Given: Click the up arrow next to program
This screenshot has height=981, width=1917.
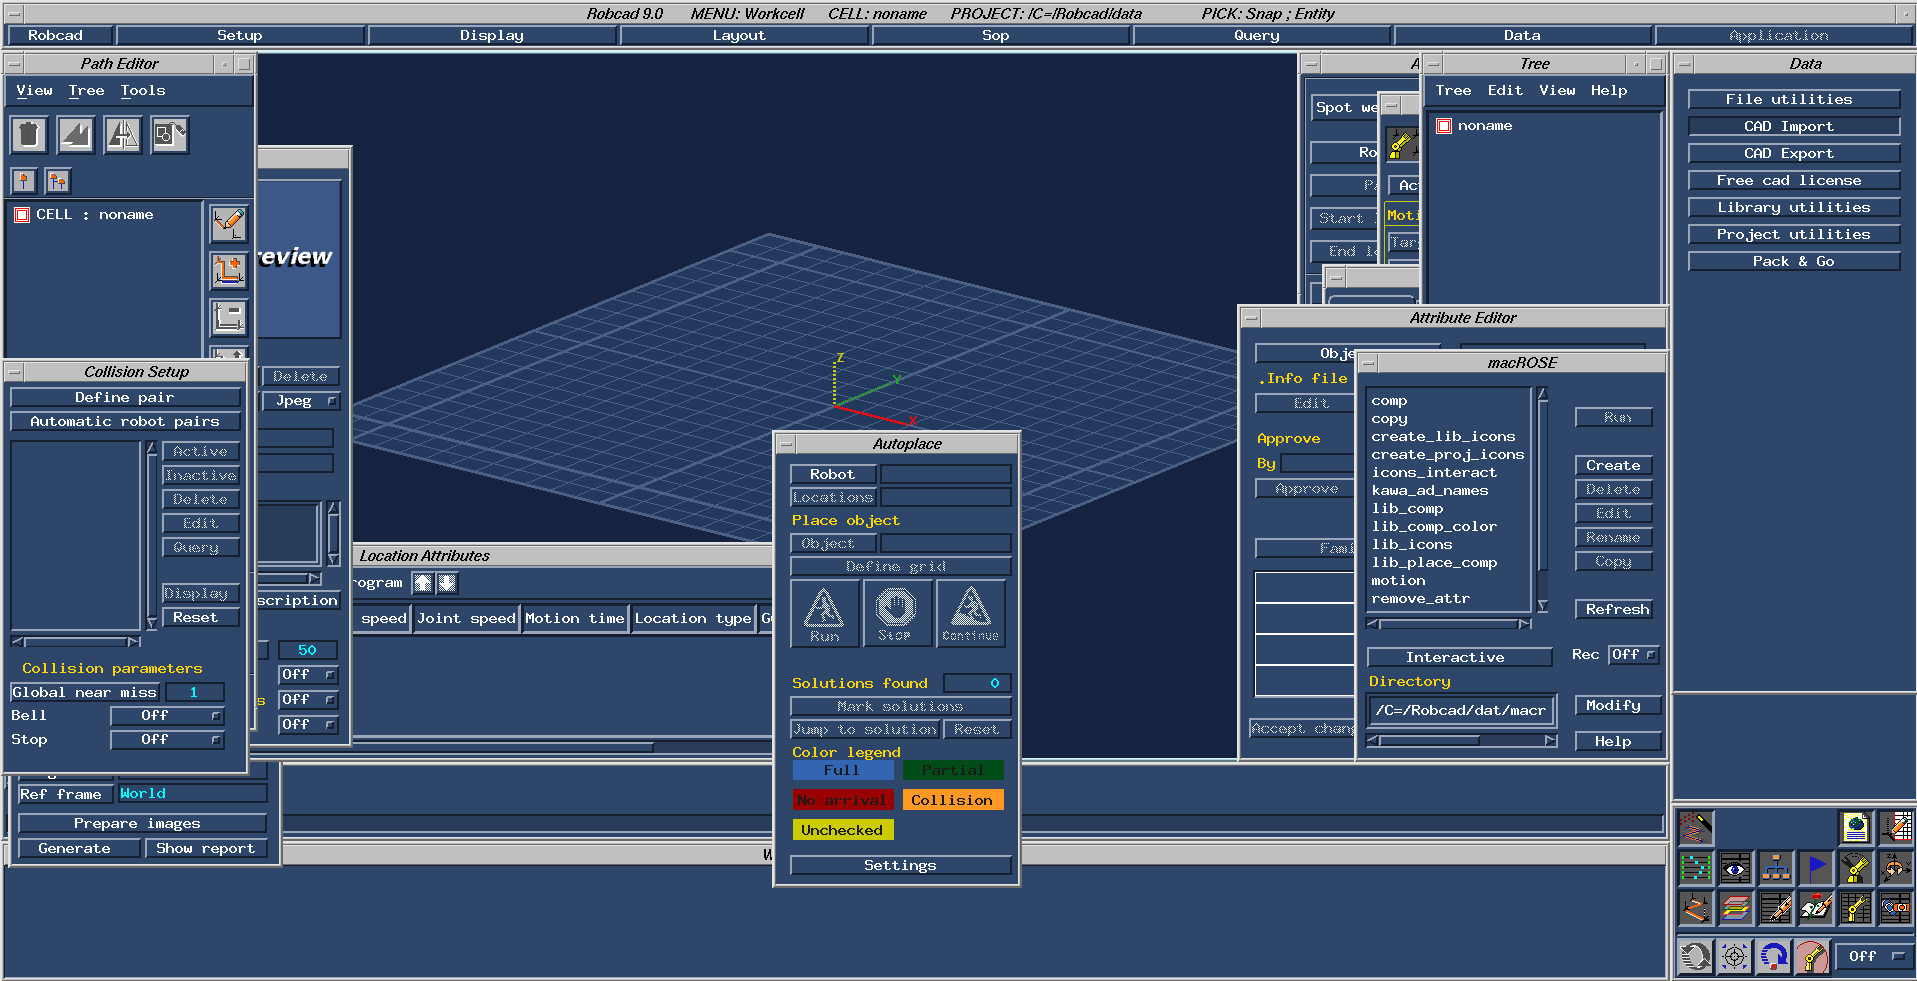Looking at the screenshot, I should 423,583.
